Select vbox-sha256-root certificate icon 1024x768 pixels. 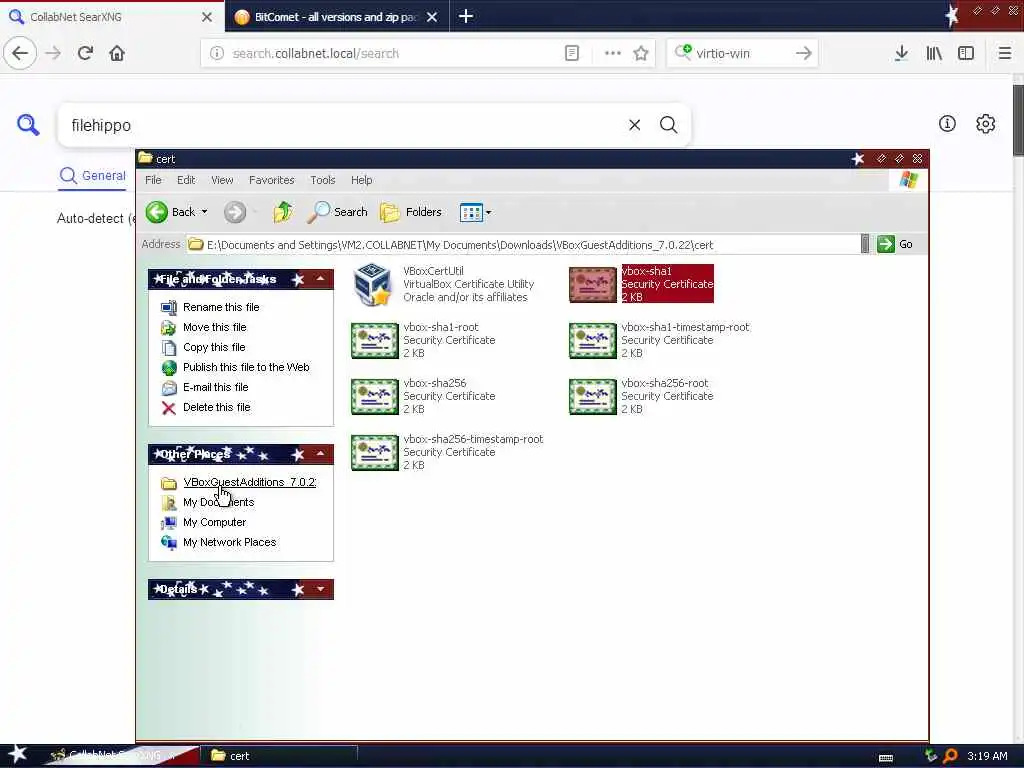point(592,397)
